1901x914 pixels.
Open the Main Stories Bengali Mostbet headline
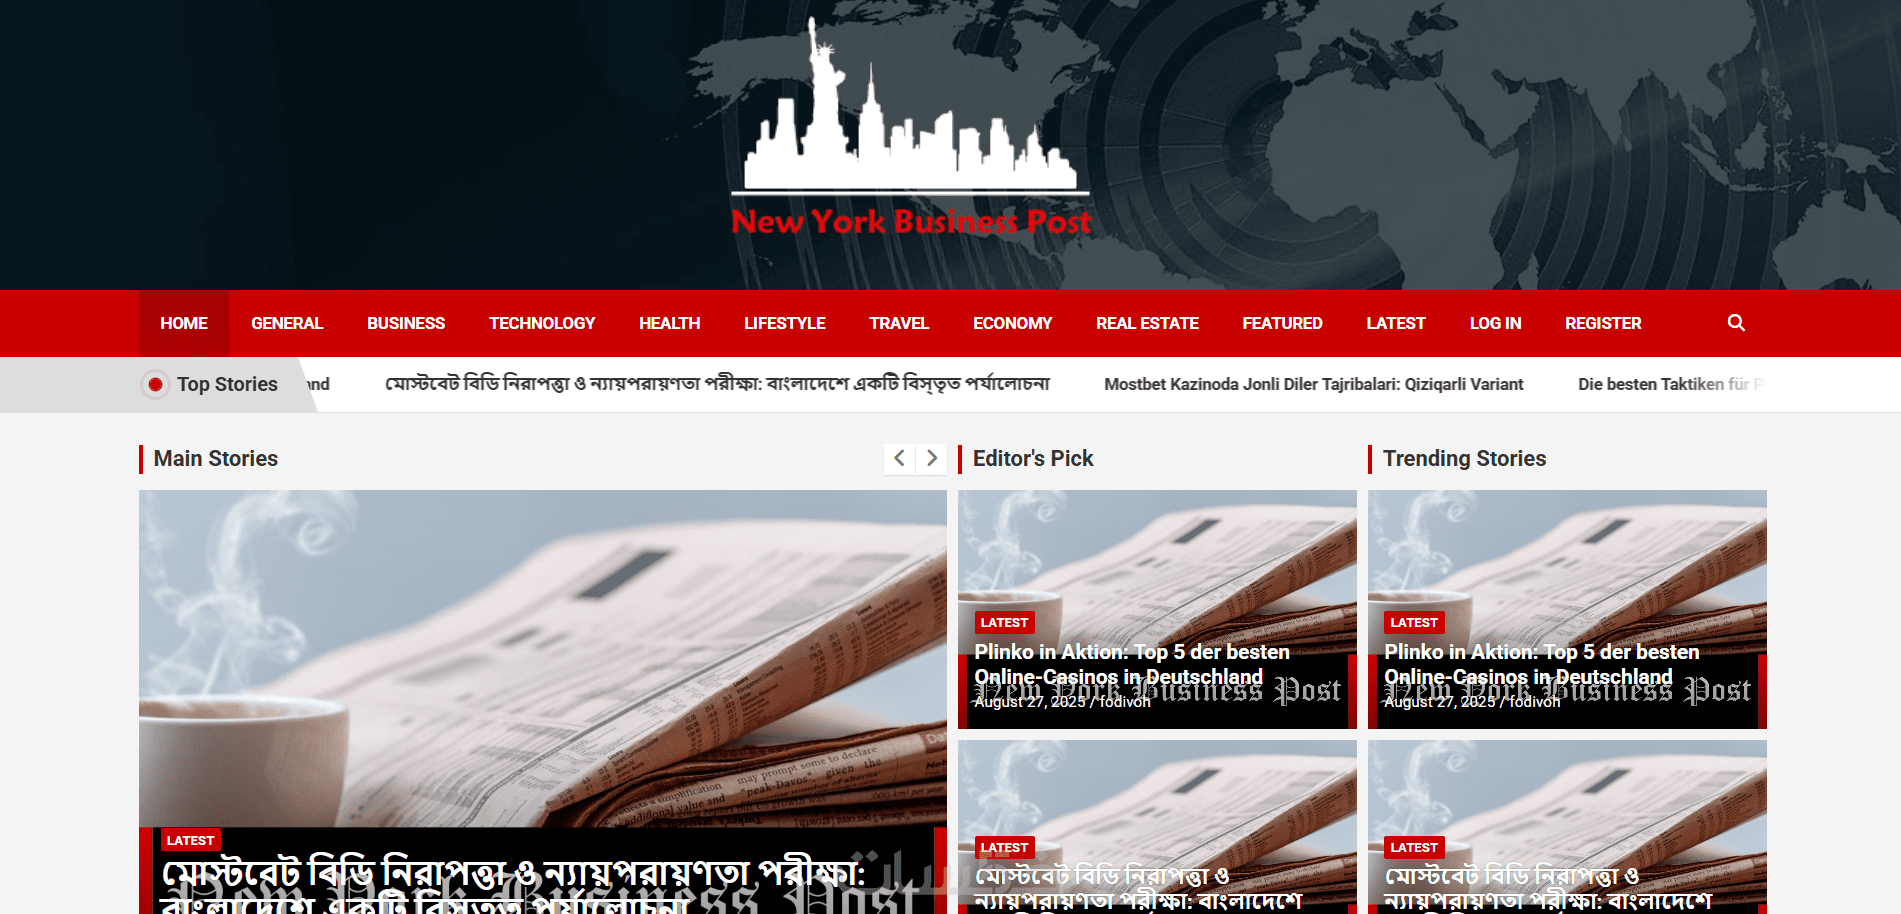[513, 885]
